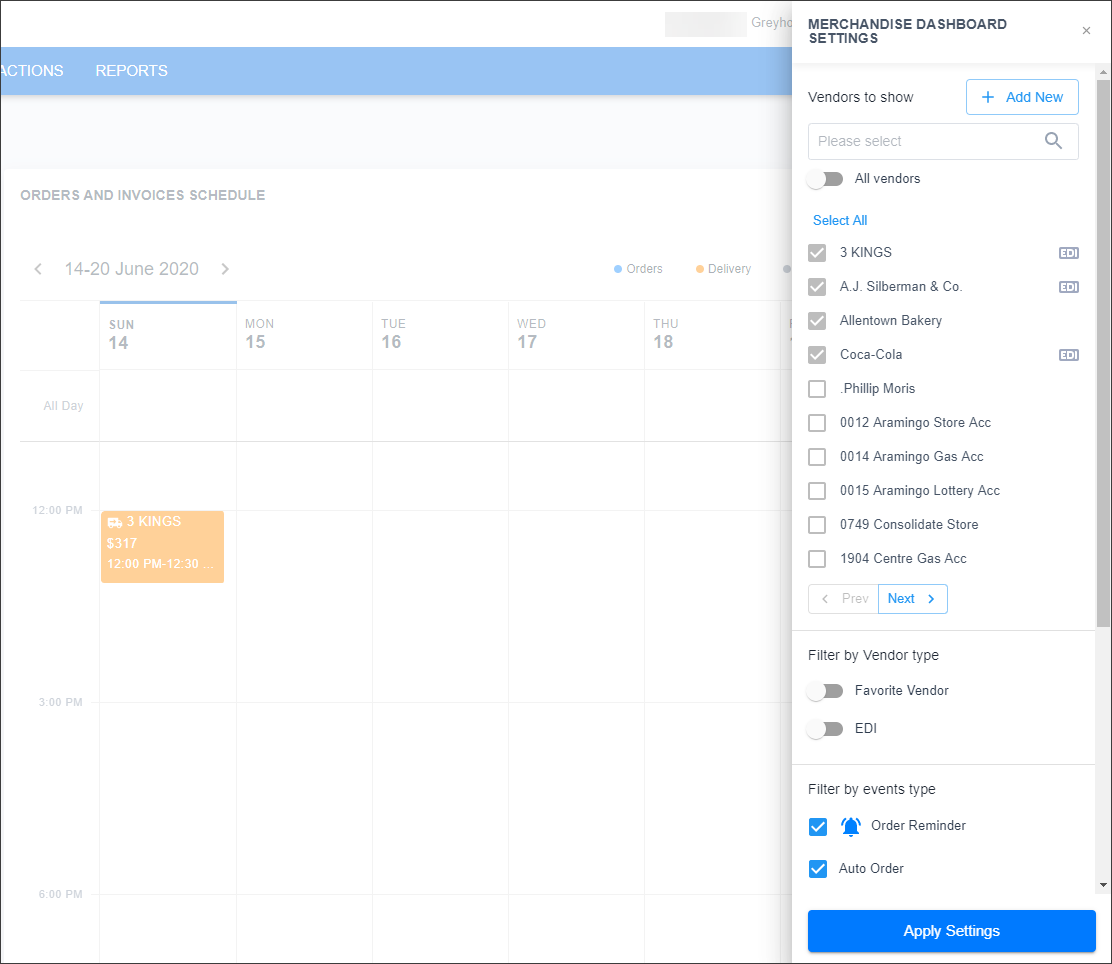The image size is (1112, 964).
Task: Click the delivery truck icon on 3 KINGS event
Action: (115, 523)
